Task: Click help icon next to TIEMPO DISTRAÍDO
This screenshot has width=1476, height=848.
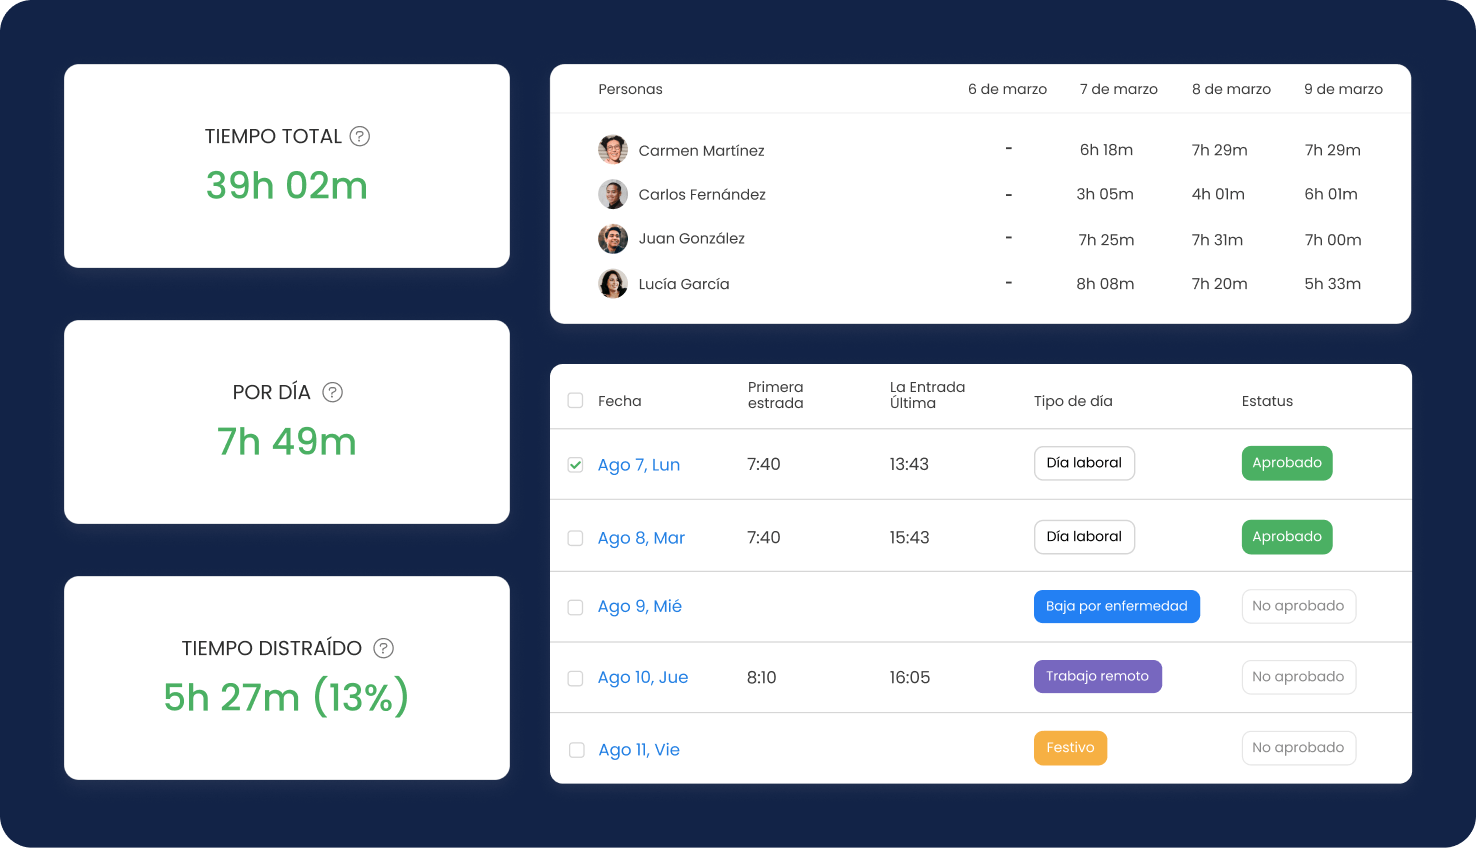Action: tap(383, 649)
